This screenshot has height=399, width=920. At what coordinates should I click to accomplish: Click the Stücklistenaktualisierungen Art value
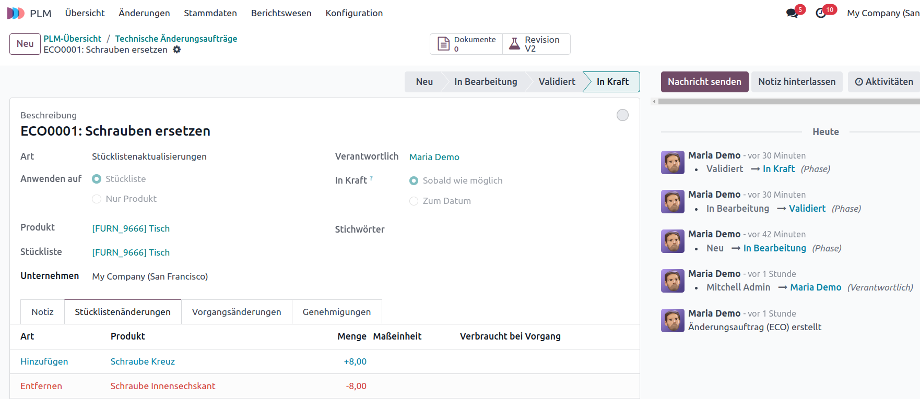[x=149, y=157]
